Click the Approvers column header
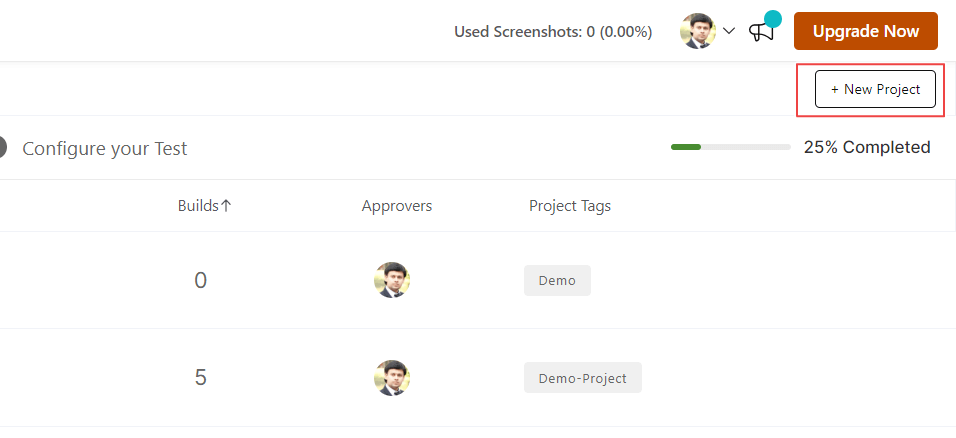 pos(396,206)
